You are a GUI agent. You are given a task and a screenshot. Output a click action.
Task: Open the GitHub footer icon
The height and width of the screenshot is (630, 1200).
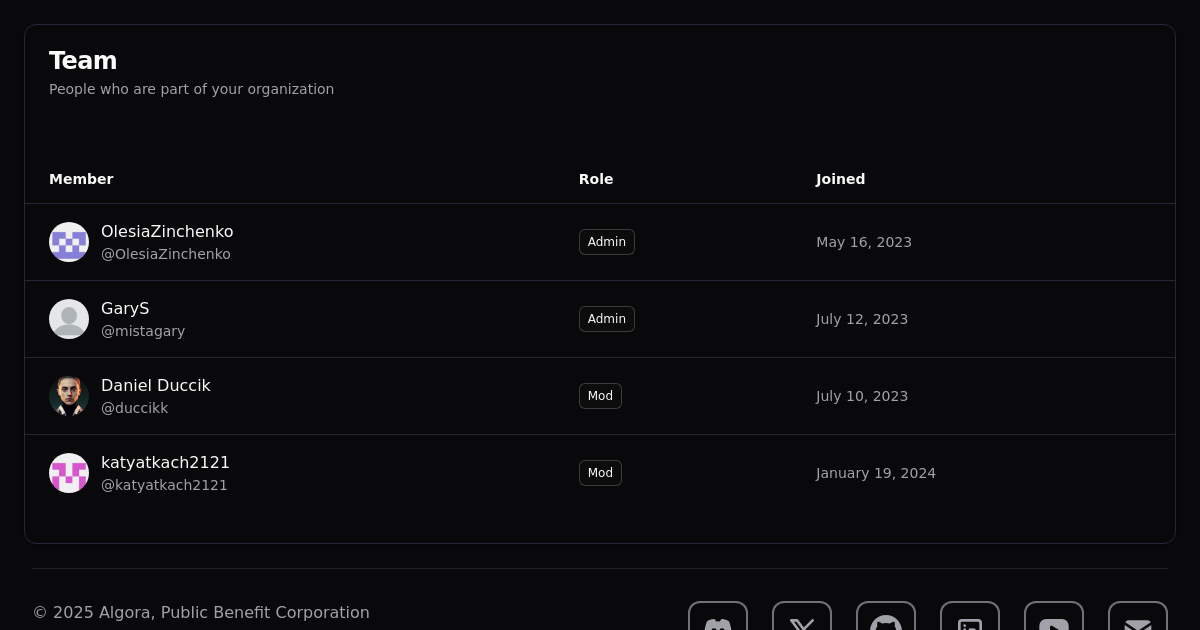point(886,620)
